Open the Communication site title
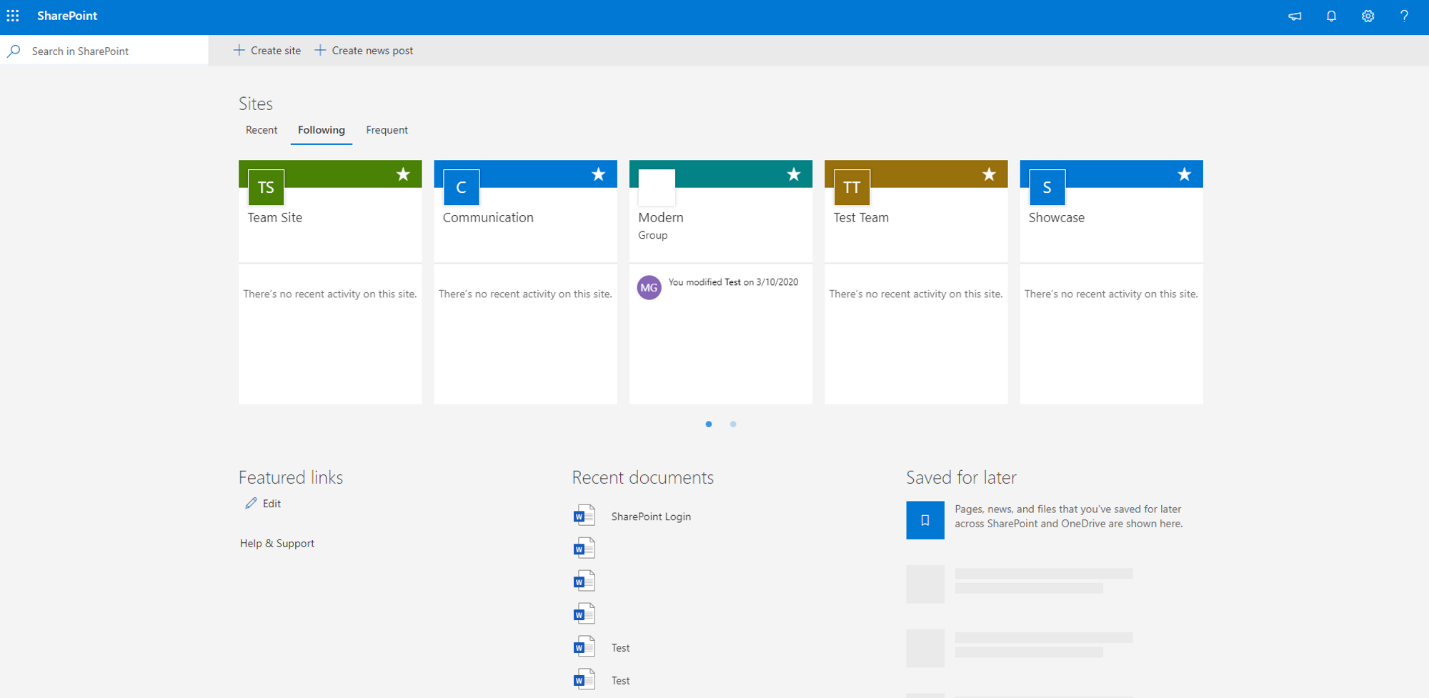 (488, 217)
